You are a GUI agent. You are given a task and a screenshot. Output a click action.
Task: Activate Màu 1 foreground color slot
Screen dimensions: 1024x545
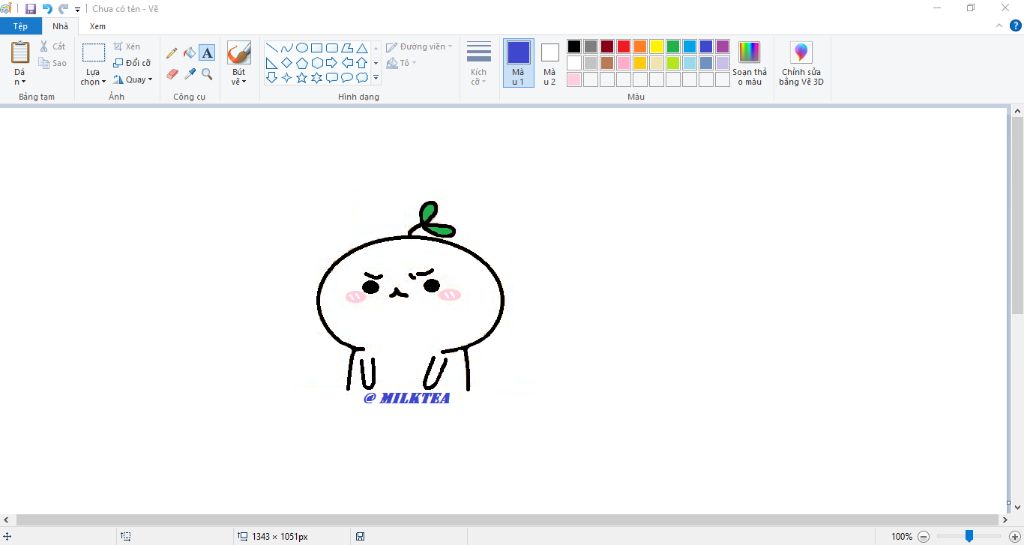coord(519,63)
